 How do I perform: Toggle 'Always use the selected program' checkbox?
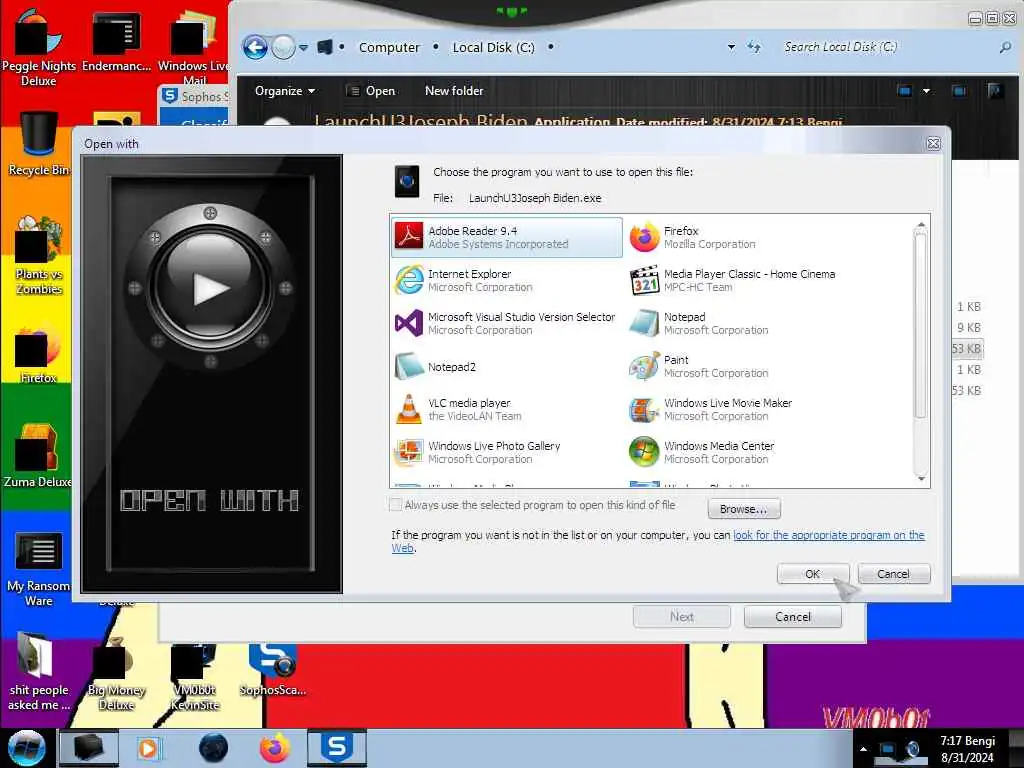pyautogui.click(x=395, y=505)
